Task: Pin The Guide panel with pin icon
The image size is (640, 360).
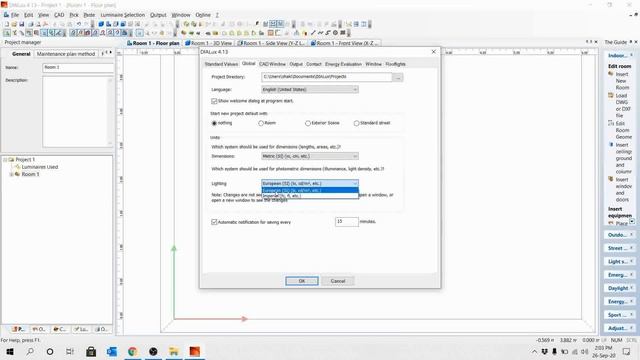Action: point(631,42)
